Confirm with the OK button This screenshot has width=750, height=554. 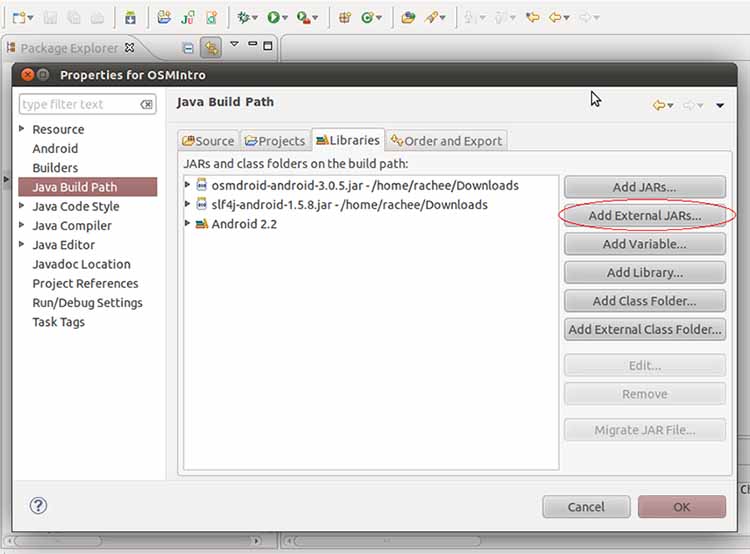[x=682, y=507]
